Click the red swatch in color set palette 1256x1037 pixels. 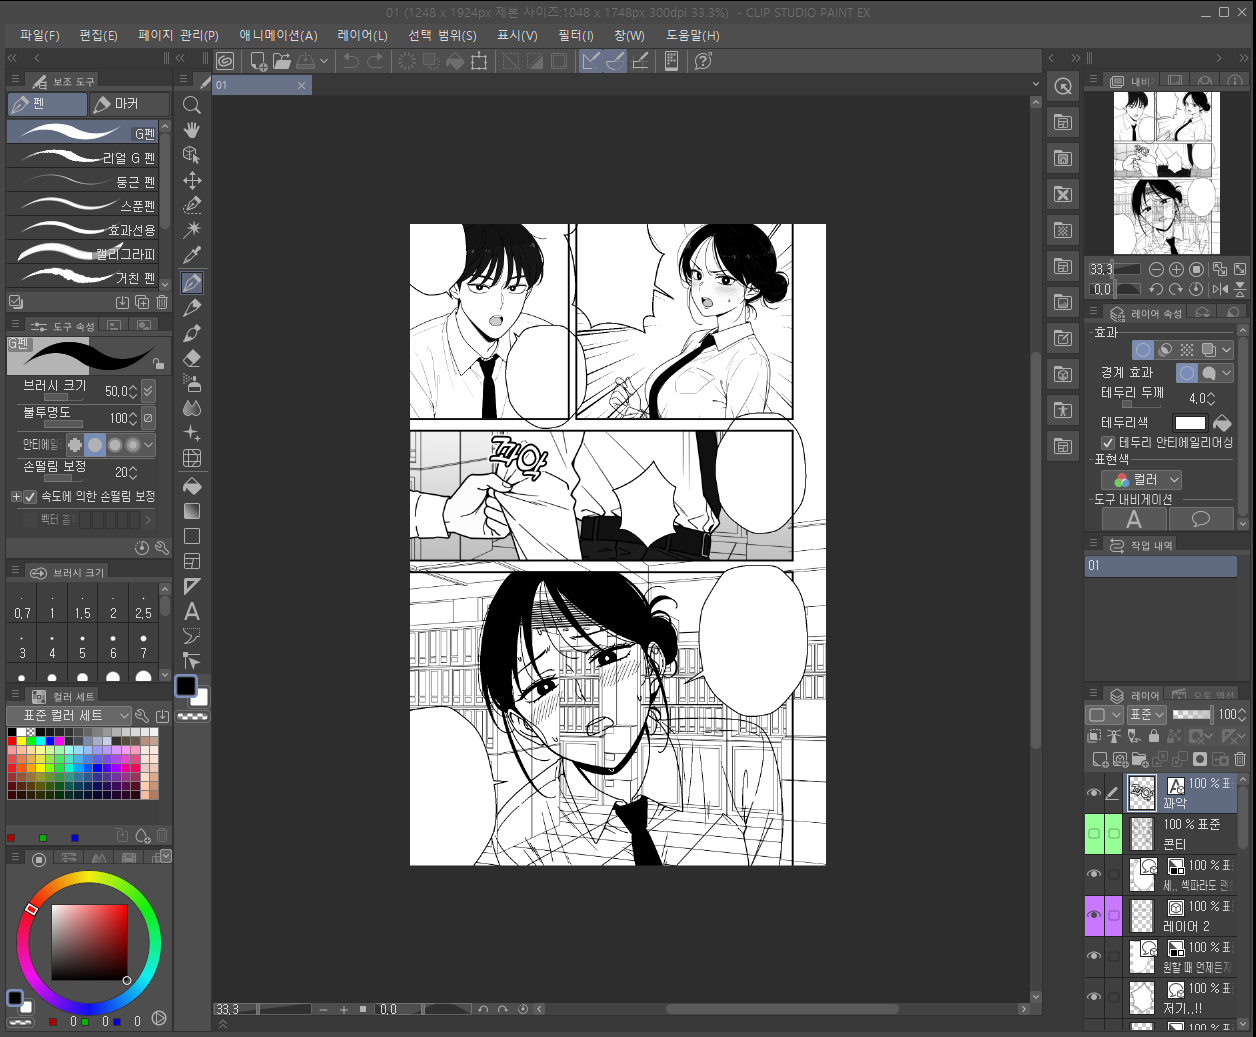(x=12, y=741)
